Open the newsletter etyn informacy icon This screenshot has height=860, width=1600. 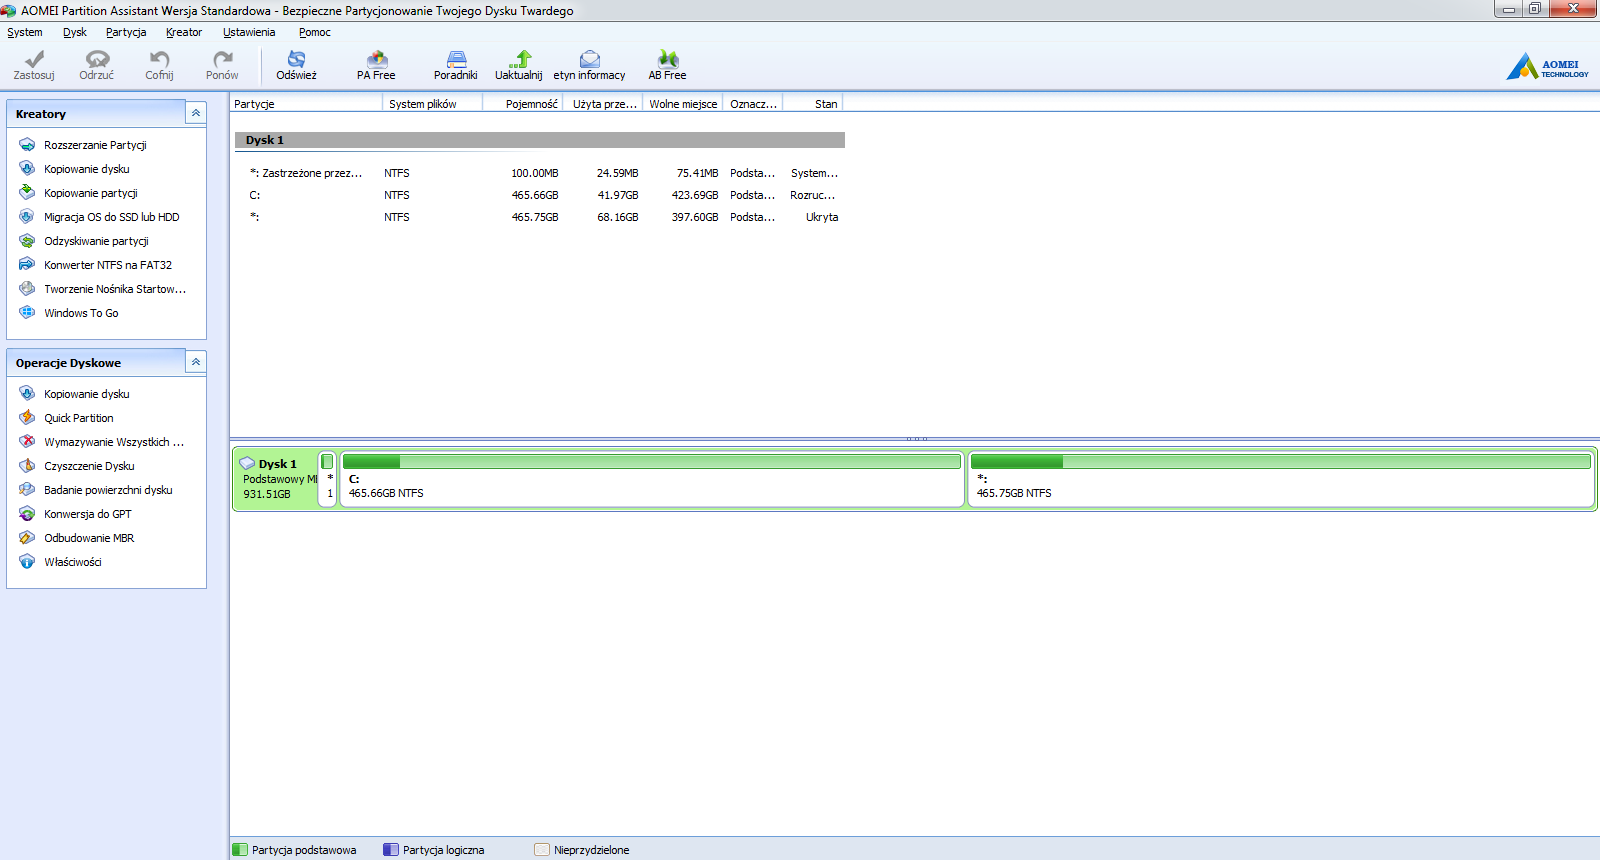tap(590, 59)
